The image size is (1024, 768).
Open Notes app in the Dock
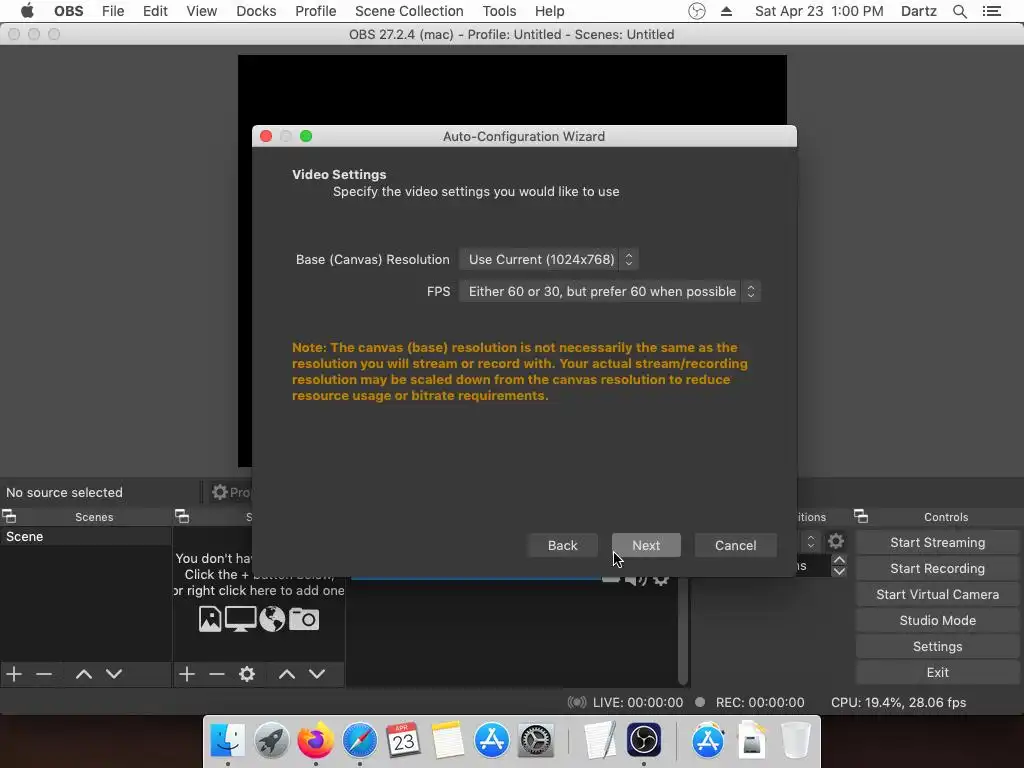(447, 741)
